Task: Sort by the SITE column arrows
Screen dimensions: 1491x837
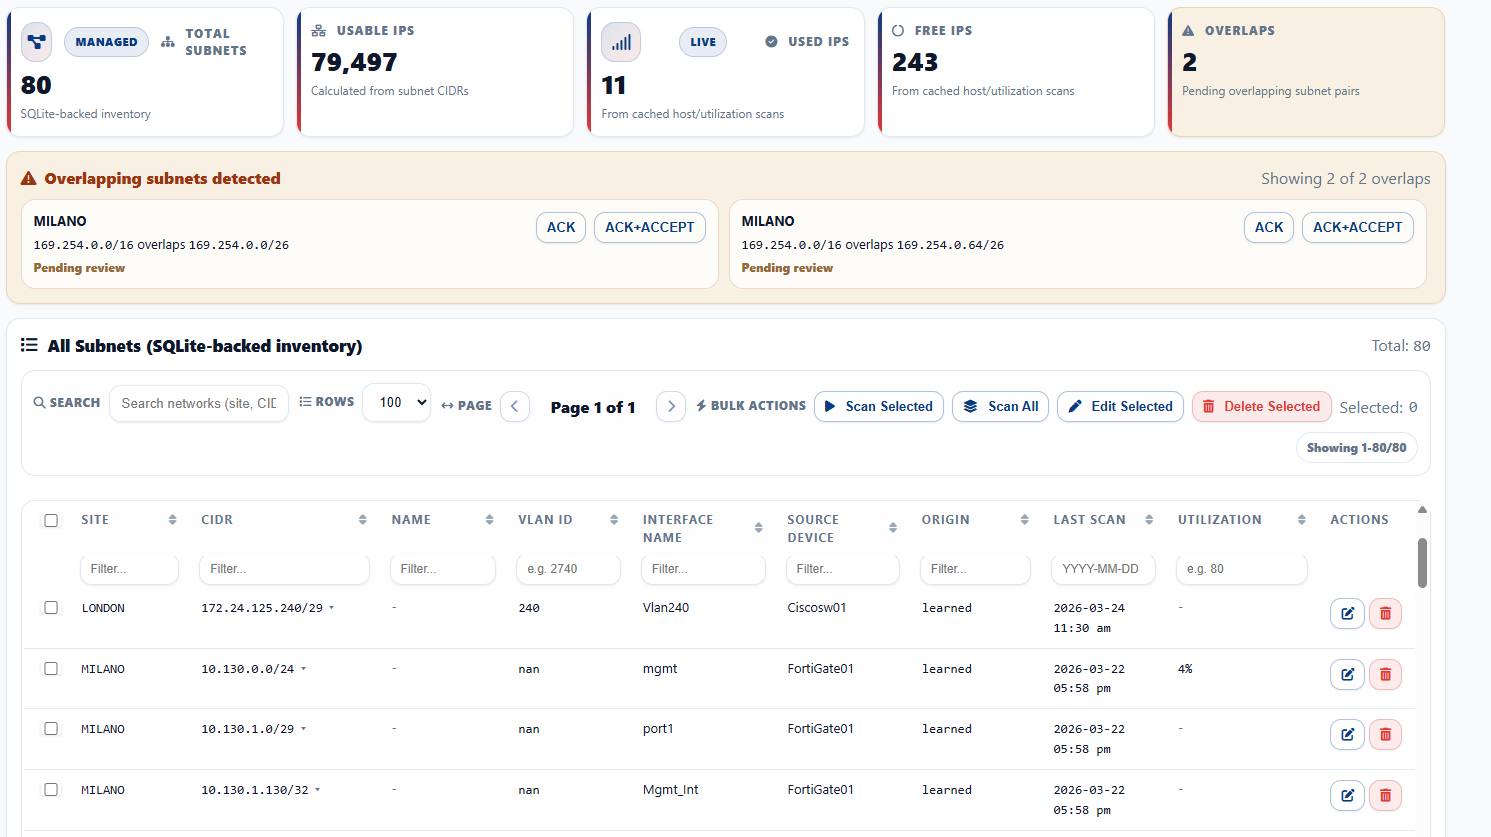Action: click(x=172, y=520)
